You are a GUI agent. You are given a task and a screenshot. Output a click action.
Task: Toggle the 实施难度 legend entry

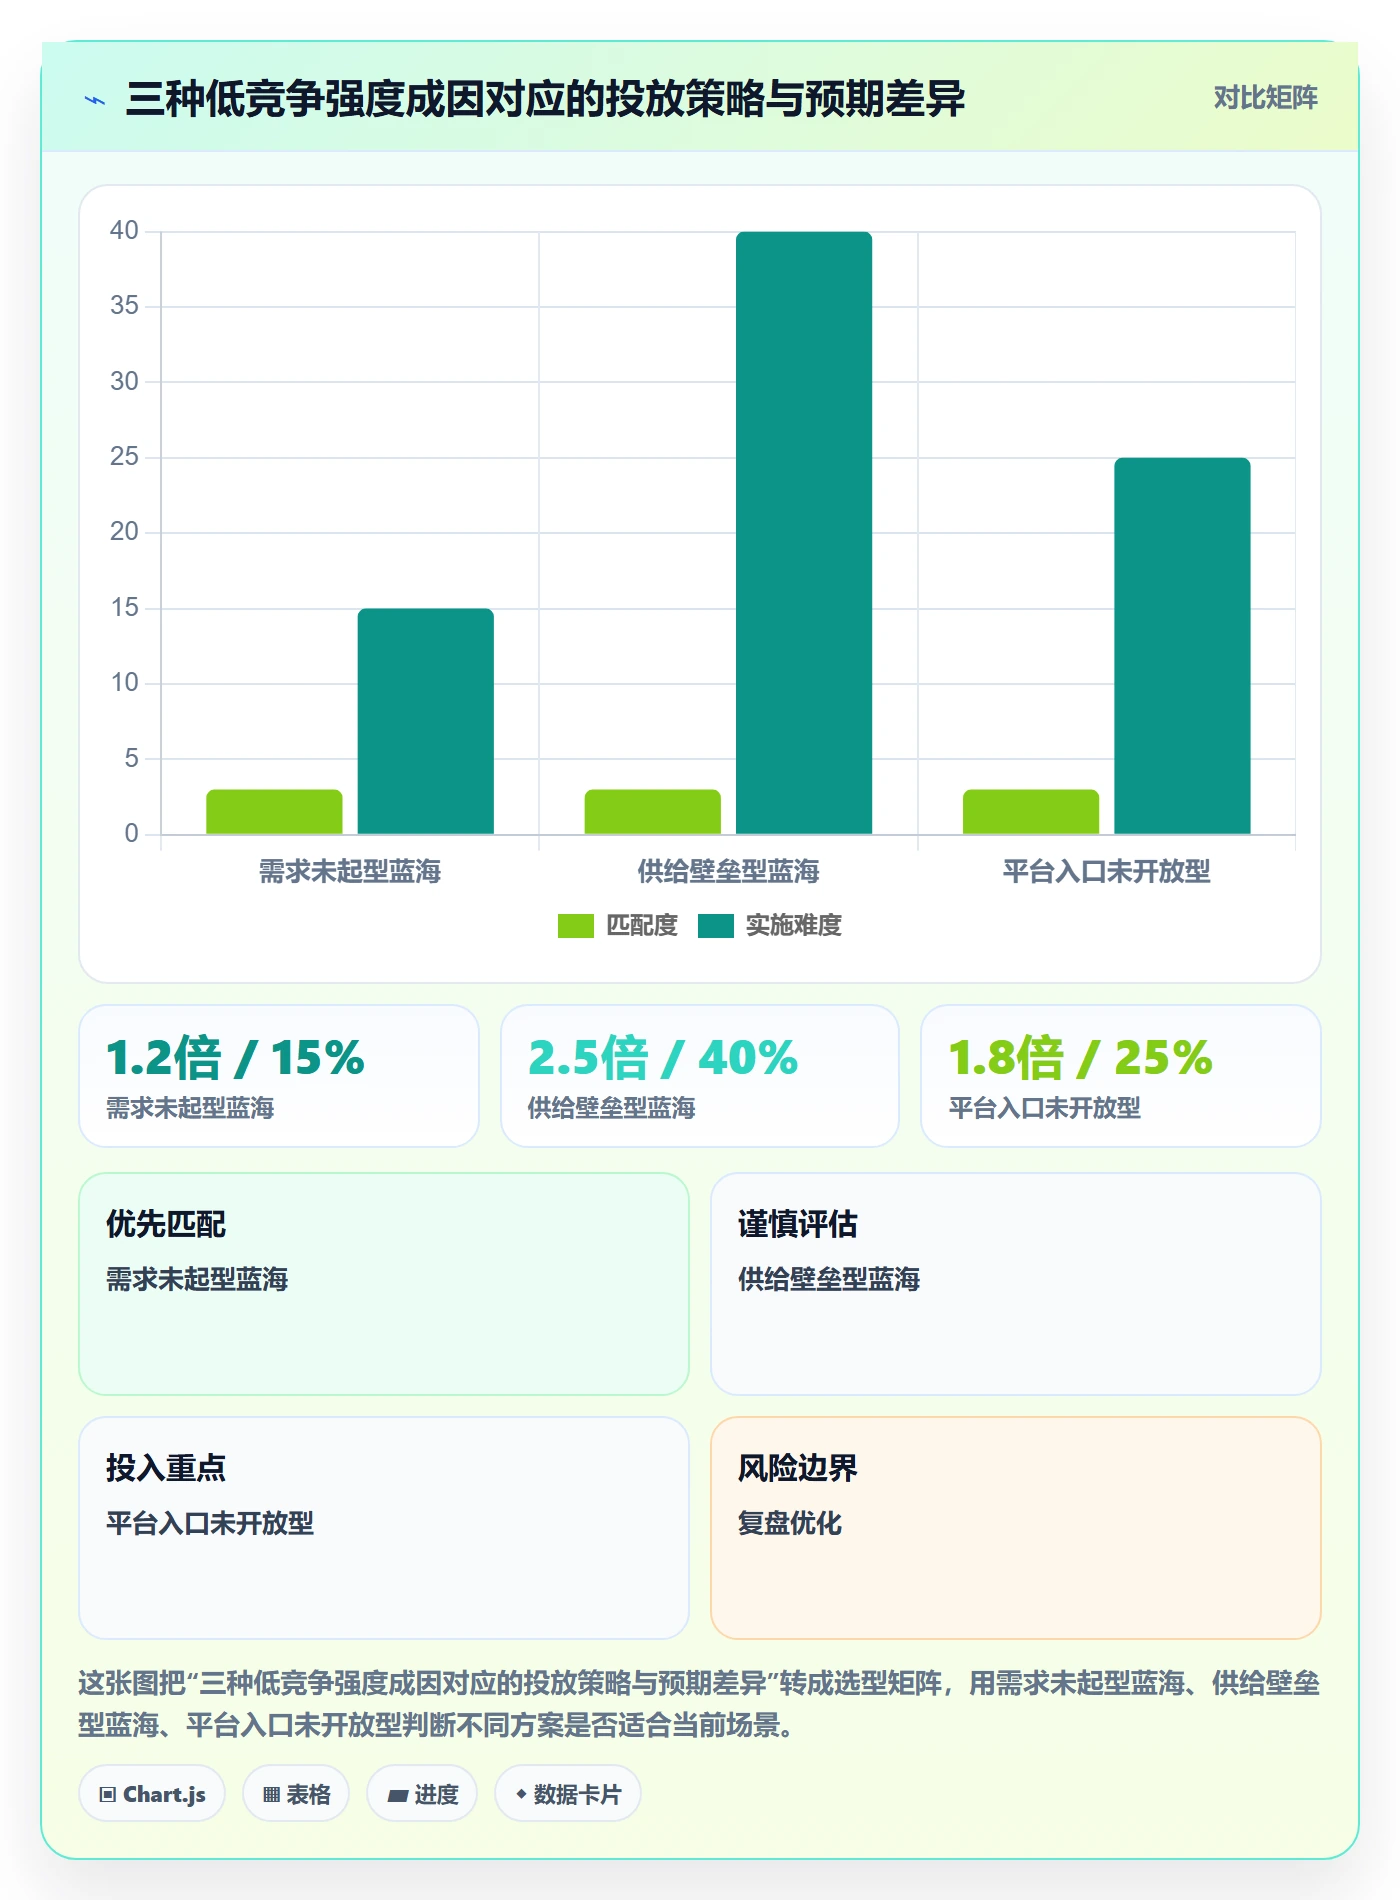(x=770, y=925)
